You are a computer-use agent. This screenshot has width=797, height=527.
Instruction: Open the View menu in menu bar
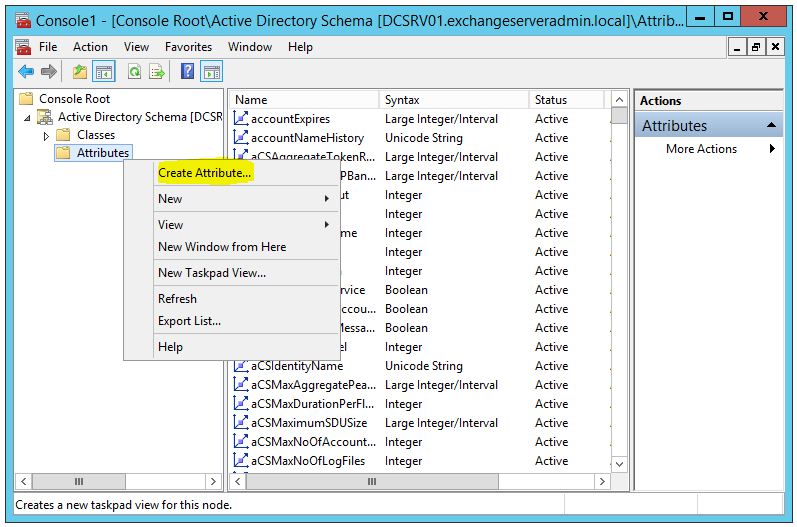tap(136, 47)
